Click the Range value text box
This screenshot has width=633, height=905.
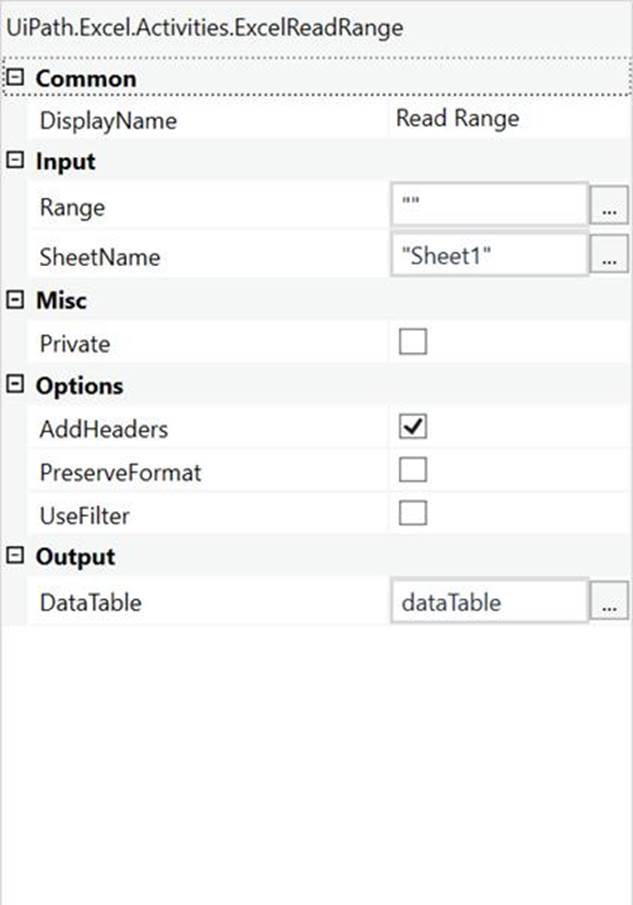(x=488, y=207)
